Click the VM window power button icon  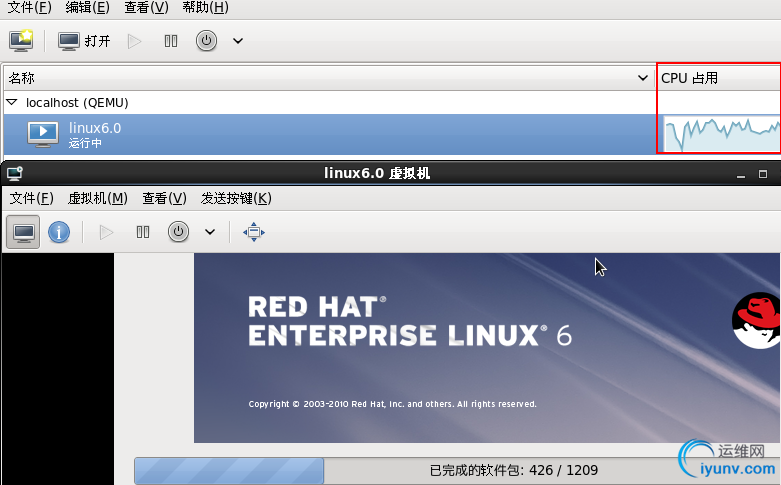click(178, 232)
